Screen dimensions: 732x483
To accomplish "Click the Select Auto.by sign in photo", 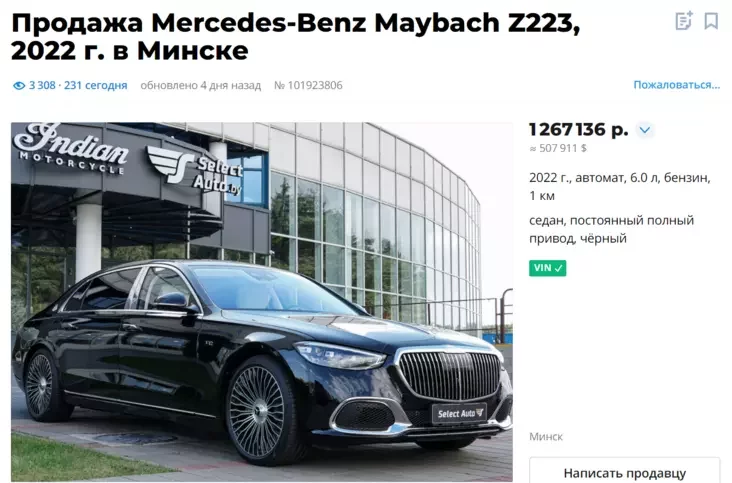I will [x=196, y=171].
